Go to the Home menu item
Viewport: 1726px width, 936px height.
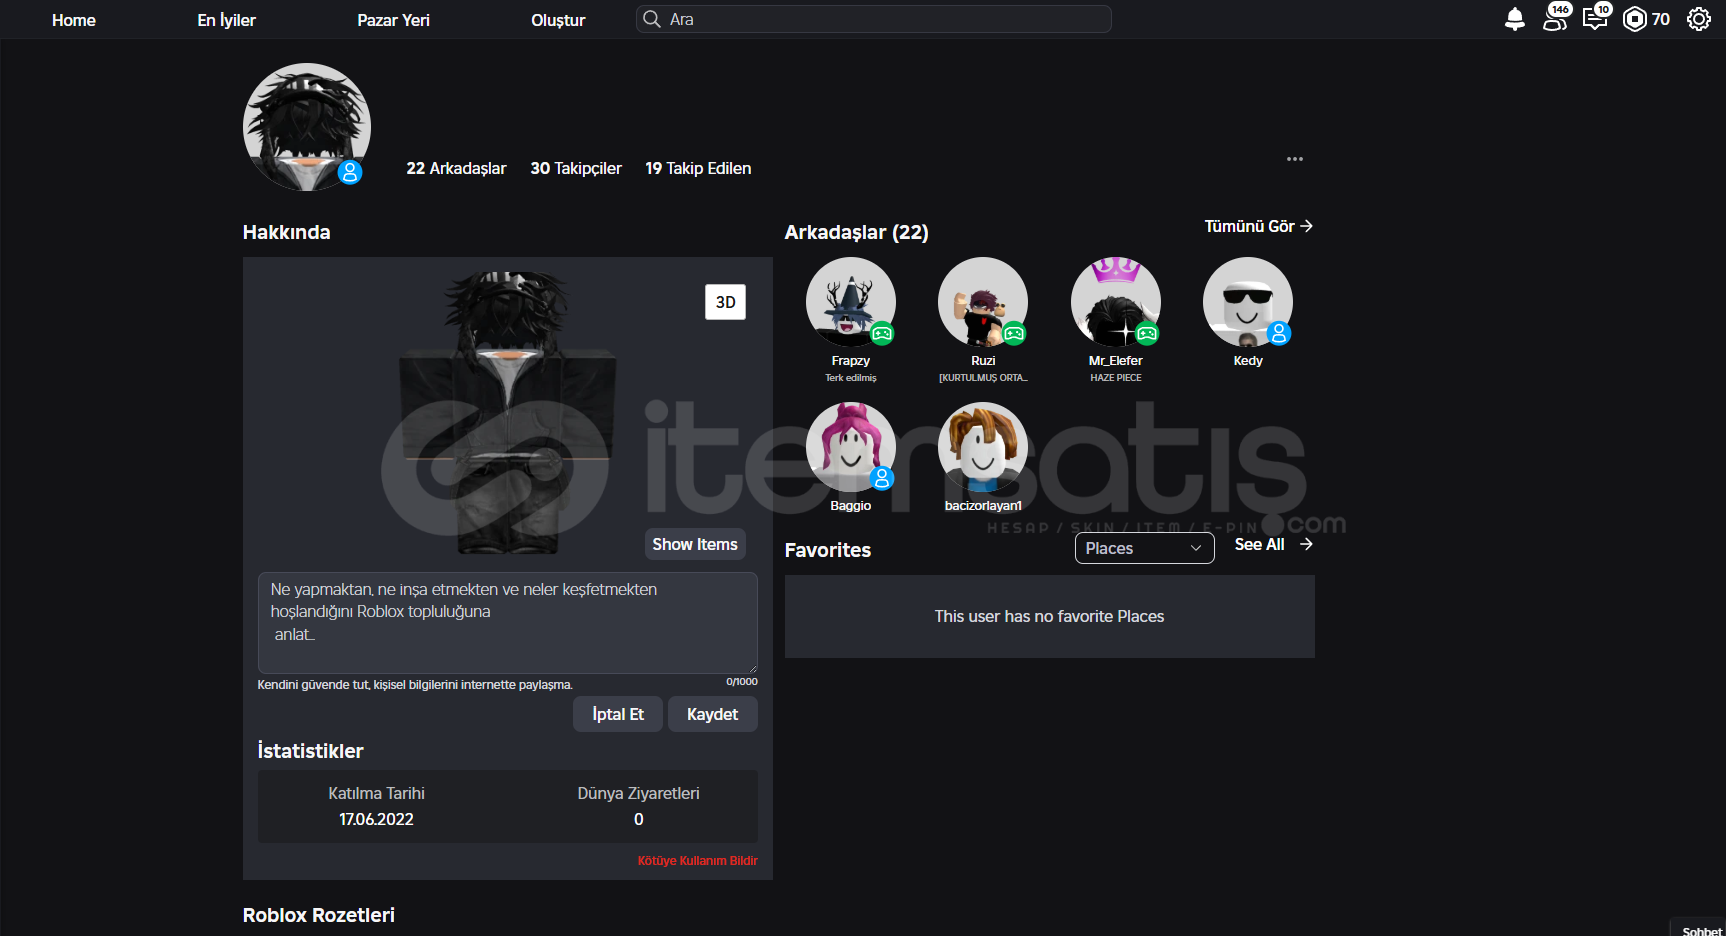coord(74,20)
